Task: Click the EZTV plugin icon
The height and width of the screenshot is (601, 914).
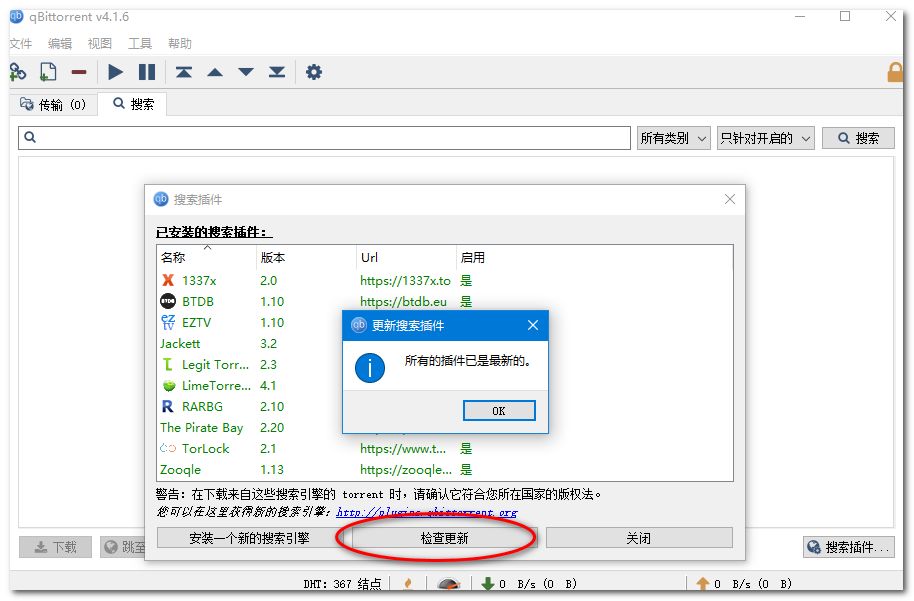Action: (168, 322)
